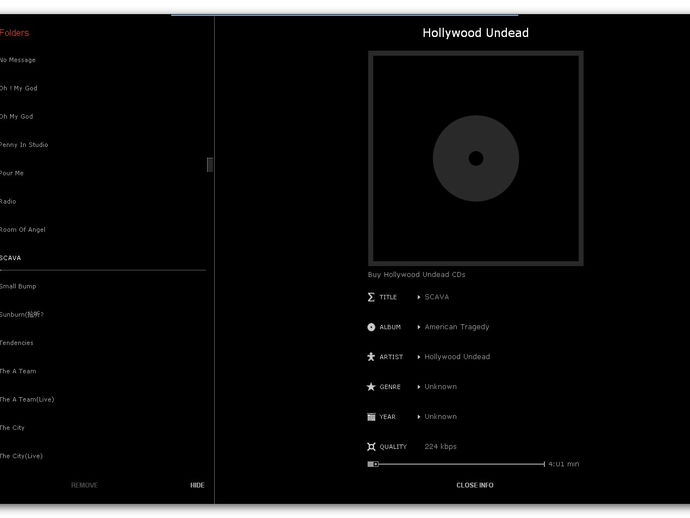Screen dimensions: 690x518
Task: Click the Quality icon
Action: [371, 446]
